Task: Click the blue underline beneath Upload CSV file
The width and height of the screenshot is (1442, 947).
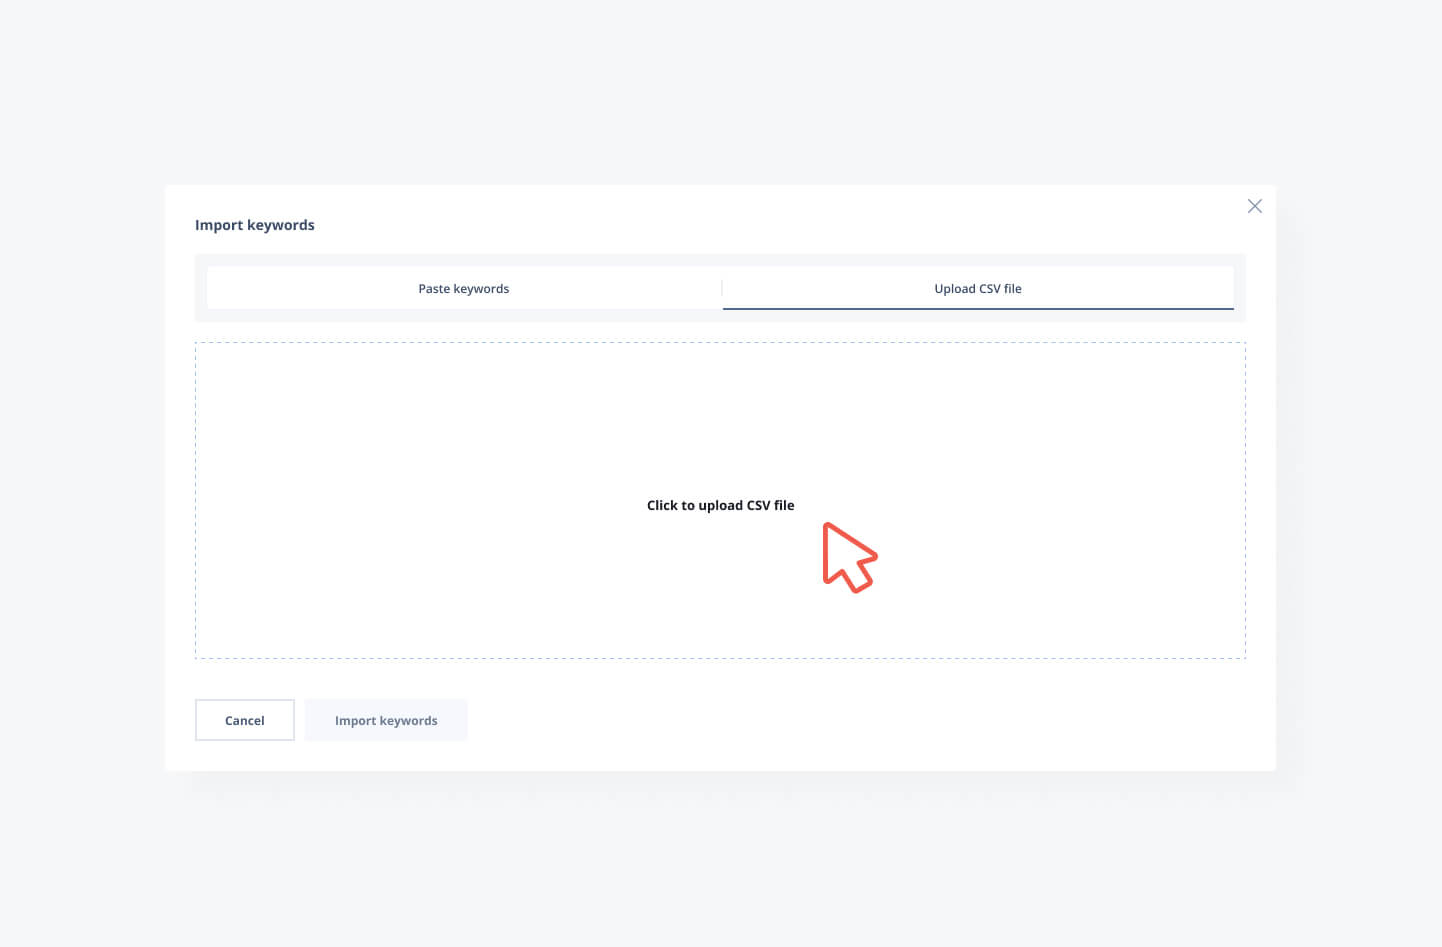Action: [977, 309]
